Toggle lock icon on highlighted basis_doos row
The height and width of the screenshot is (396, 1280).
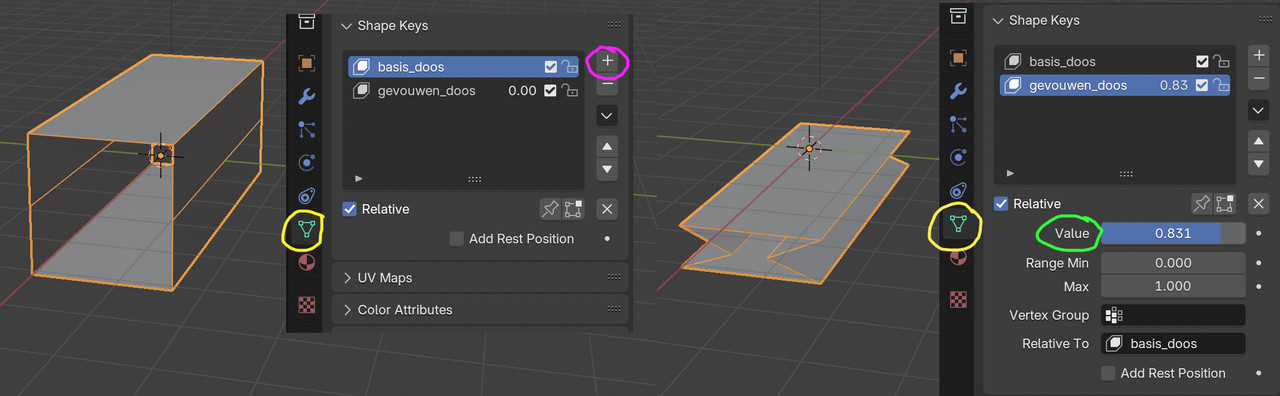[x=569, y=67]
